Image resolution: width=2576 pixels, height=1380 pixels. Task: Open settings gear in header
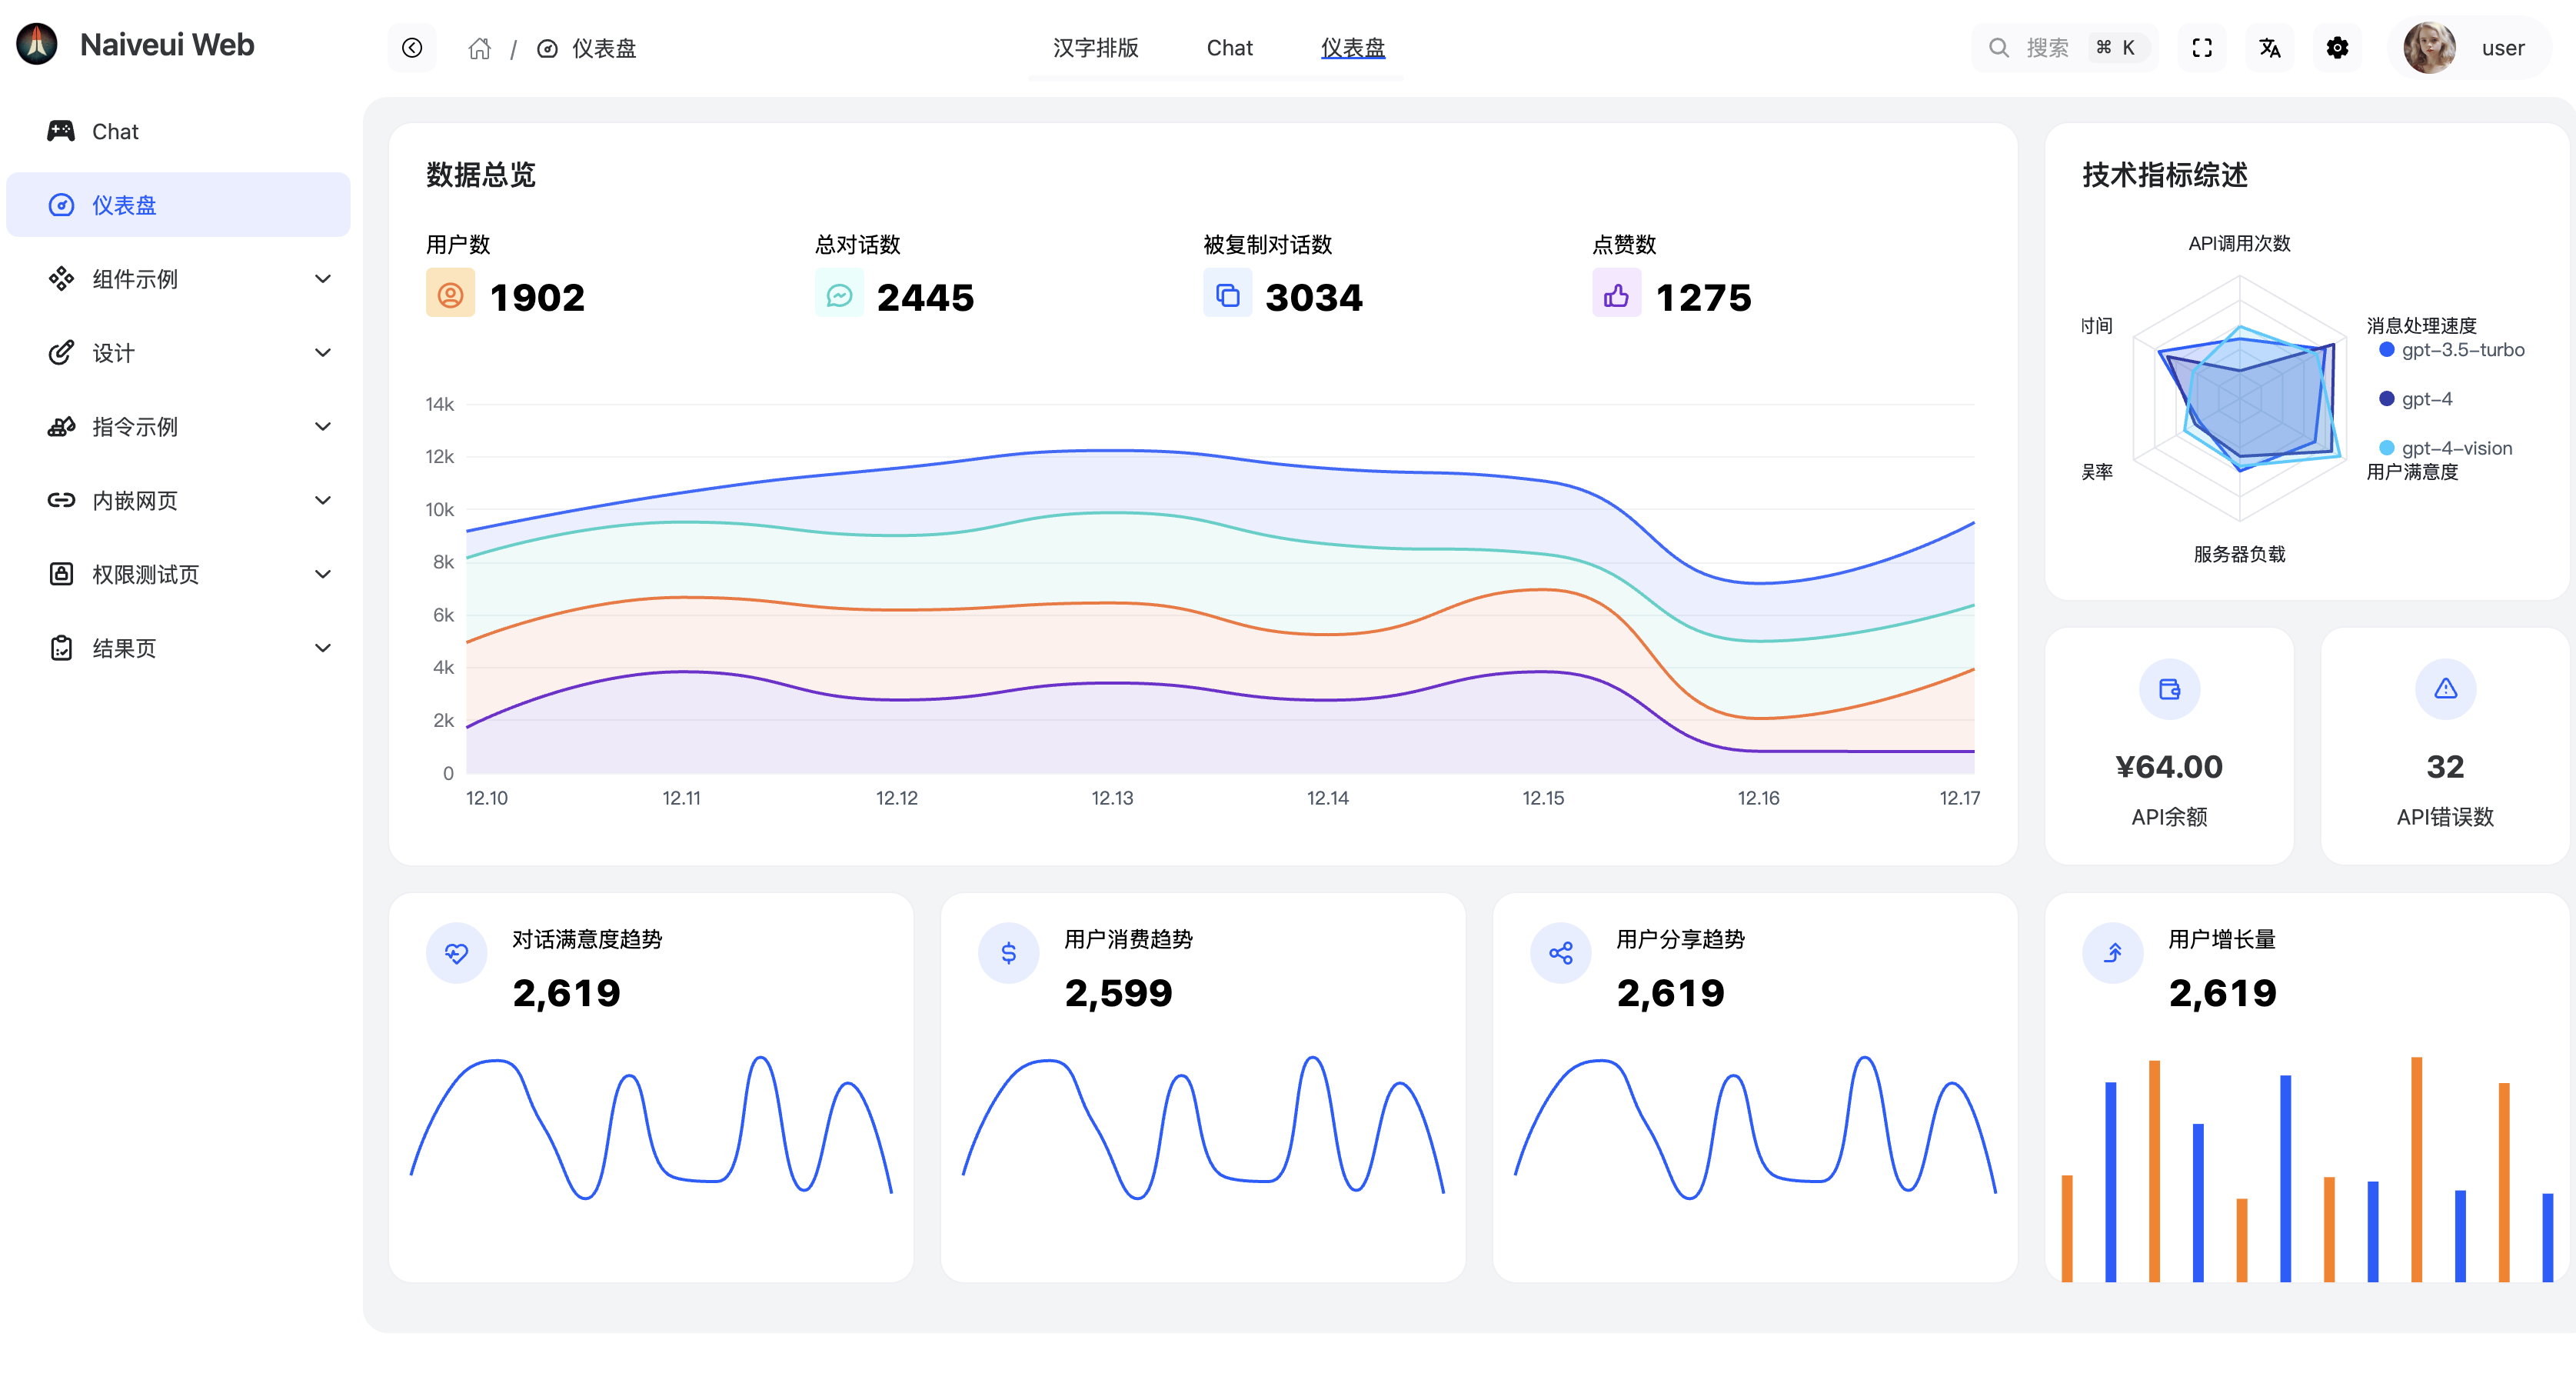[2337, 48]
